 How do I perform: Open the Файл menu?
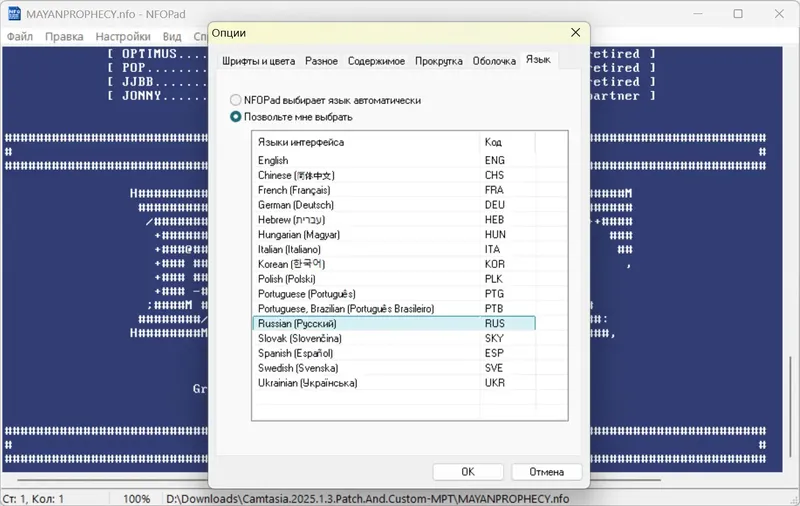tap(20, 37)
